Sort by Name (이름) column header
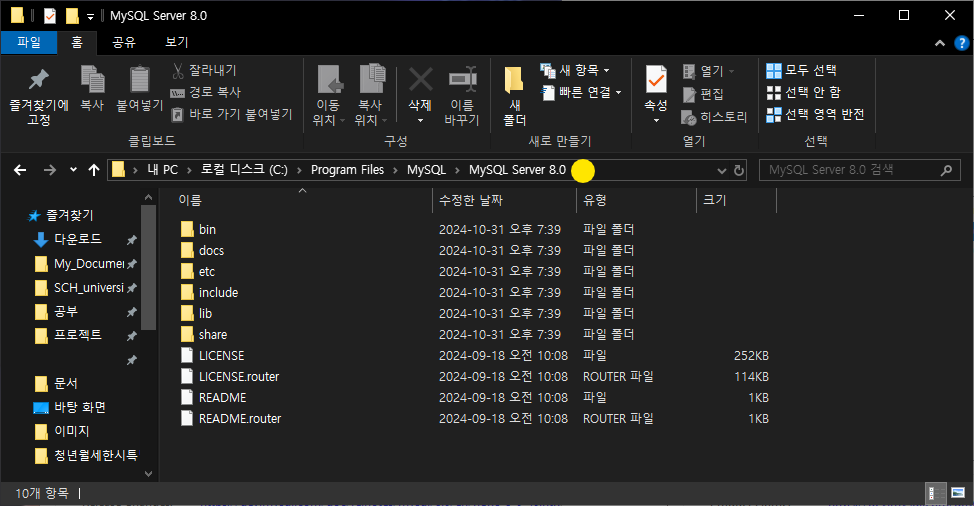This screenshot has width=974, height=506. tap(302, 200)
